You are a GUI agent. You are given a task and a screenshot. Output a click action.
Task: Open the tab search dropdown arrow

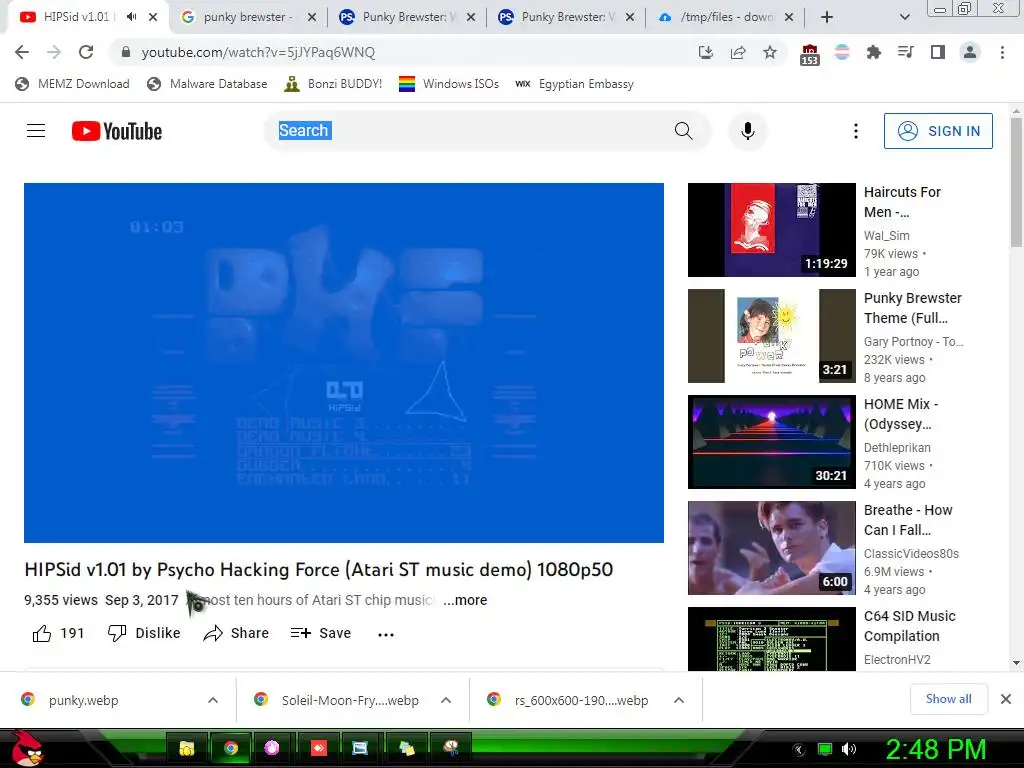pyautogui.click(x=904, y=17)
